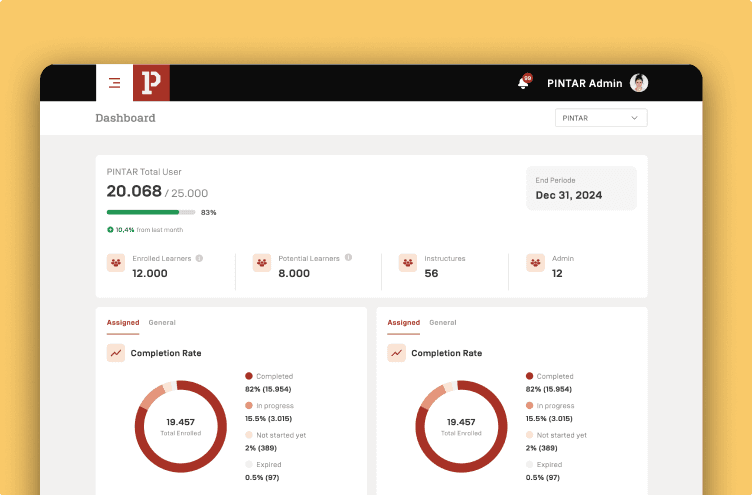Click the right Completion Rate chart icon
Screen dimensions: 752x495
point(397,353)
